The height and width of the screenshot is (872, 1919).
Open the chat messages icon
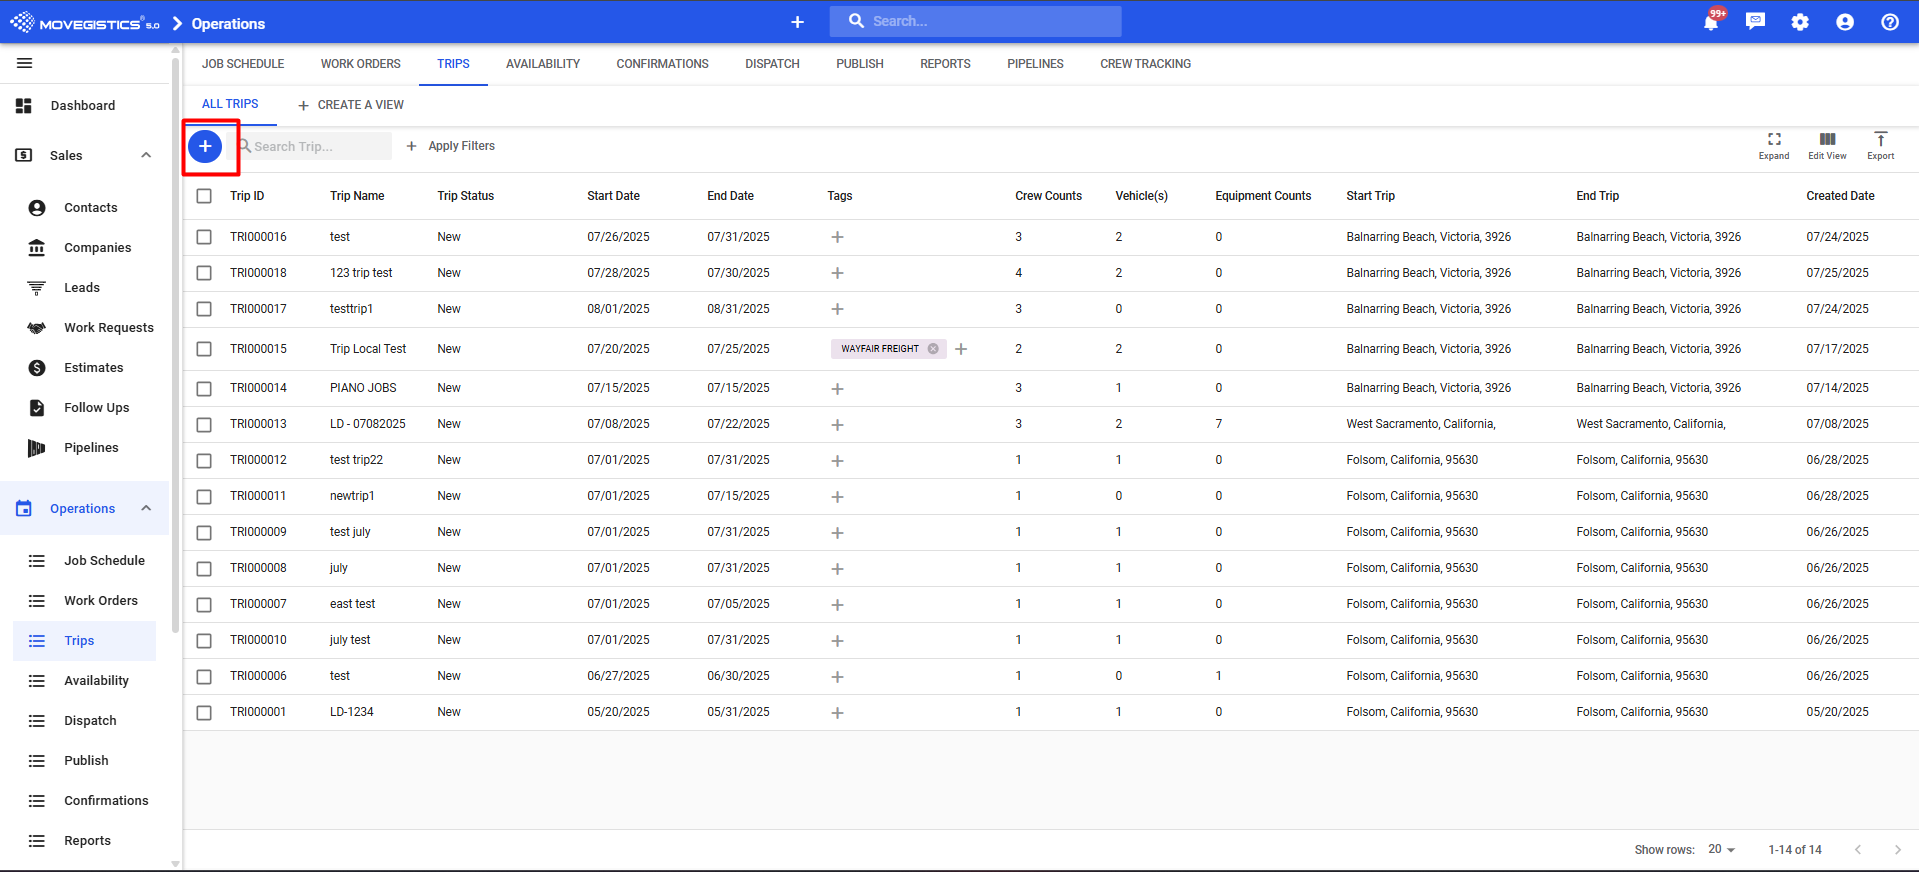[x=1755, y=22]
